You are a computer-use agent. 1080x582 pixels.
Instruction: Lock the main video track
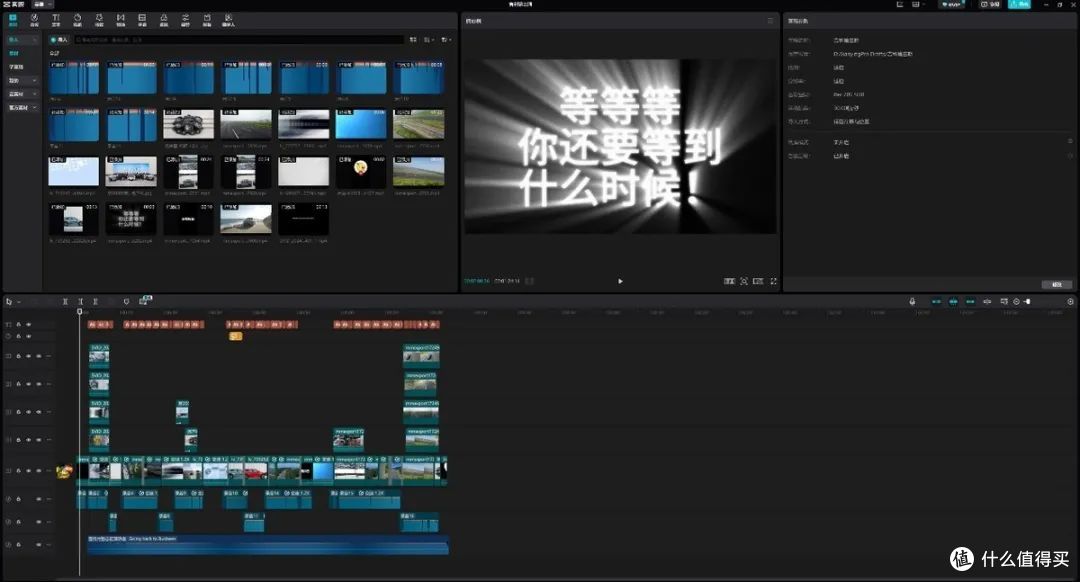(x=19, y=471)
